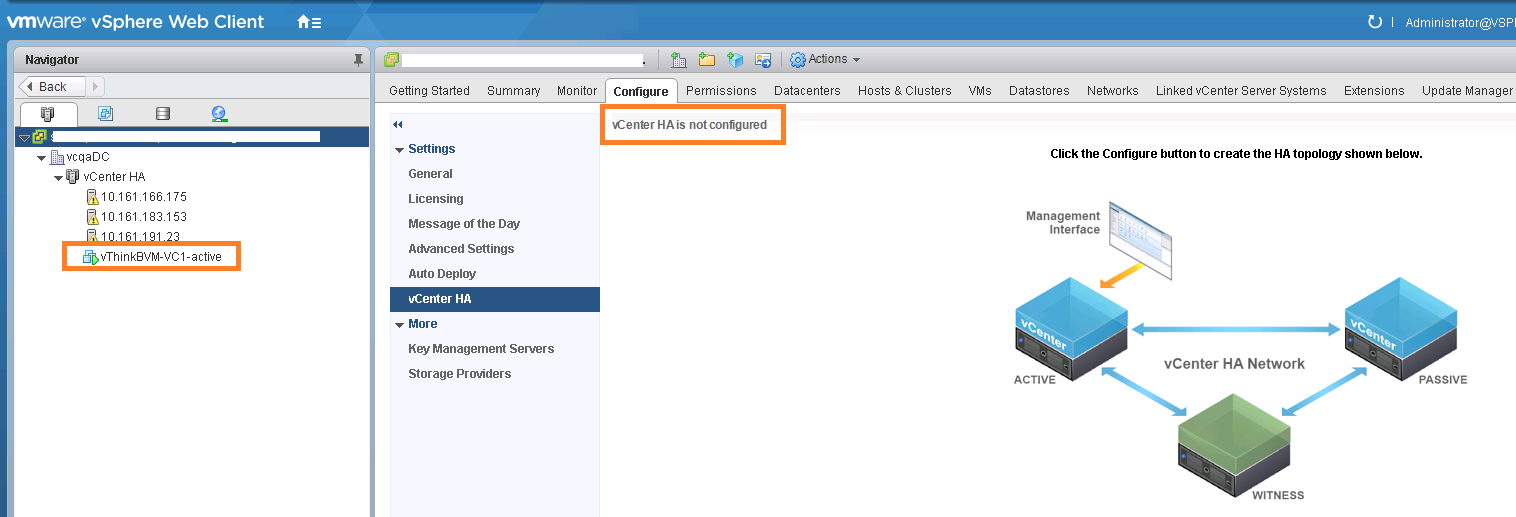Click 'vCenter HA is not configured' text
Screen dimensions: 1516x517
(689, 125)
